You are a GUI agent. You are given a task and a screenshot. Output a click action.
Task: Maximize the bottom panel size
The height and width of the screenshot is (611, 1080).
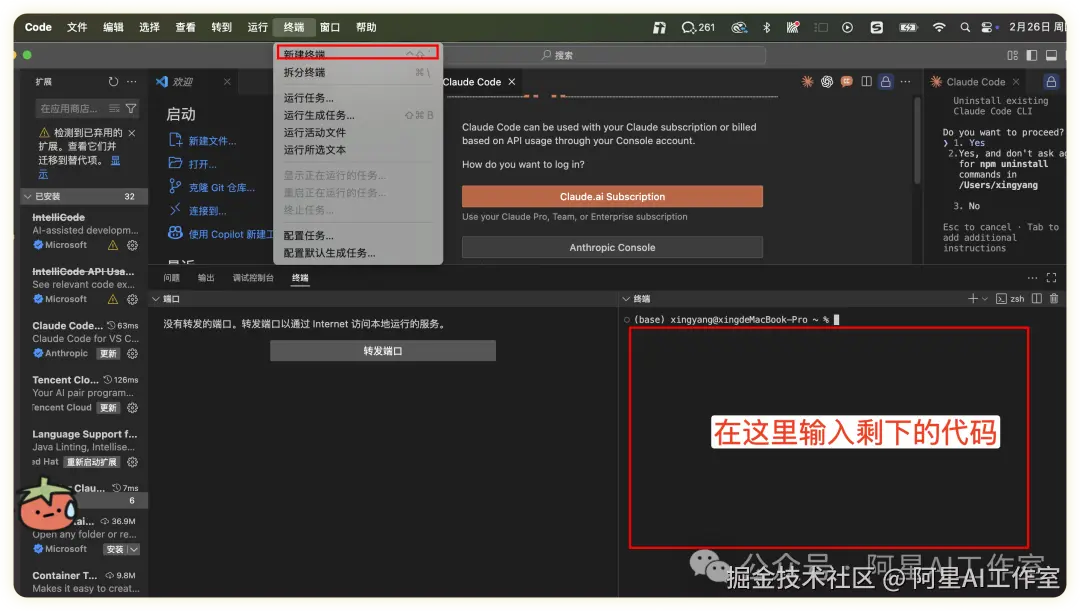click(x=1051, y=278)
